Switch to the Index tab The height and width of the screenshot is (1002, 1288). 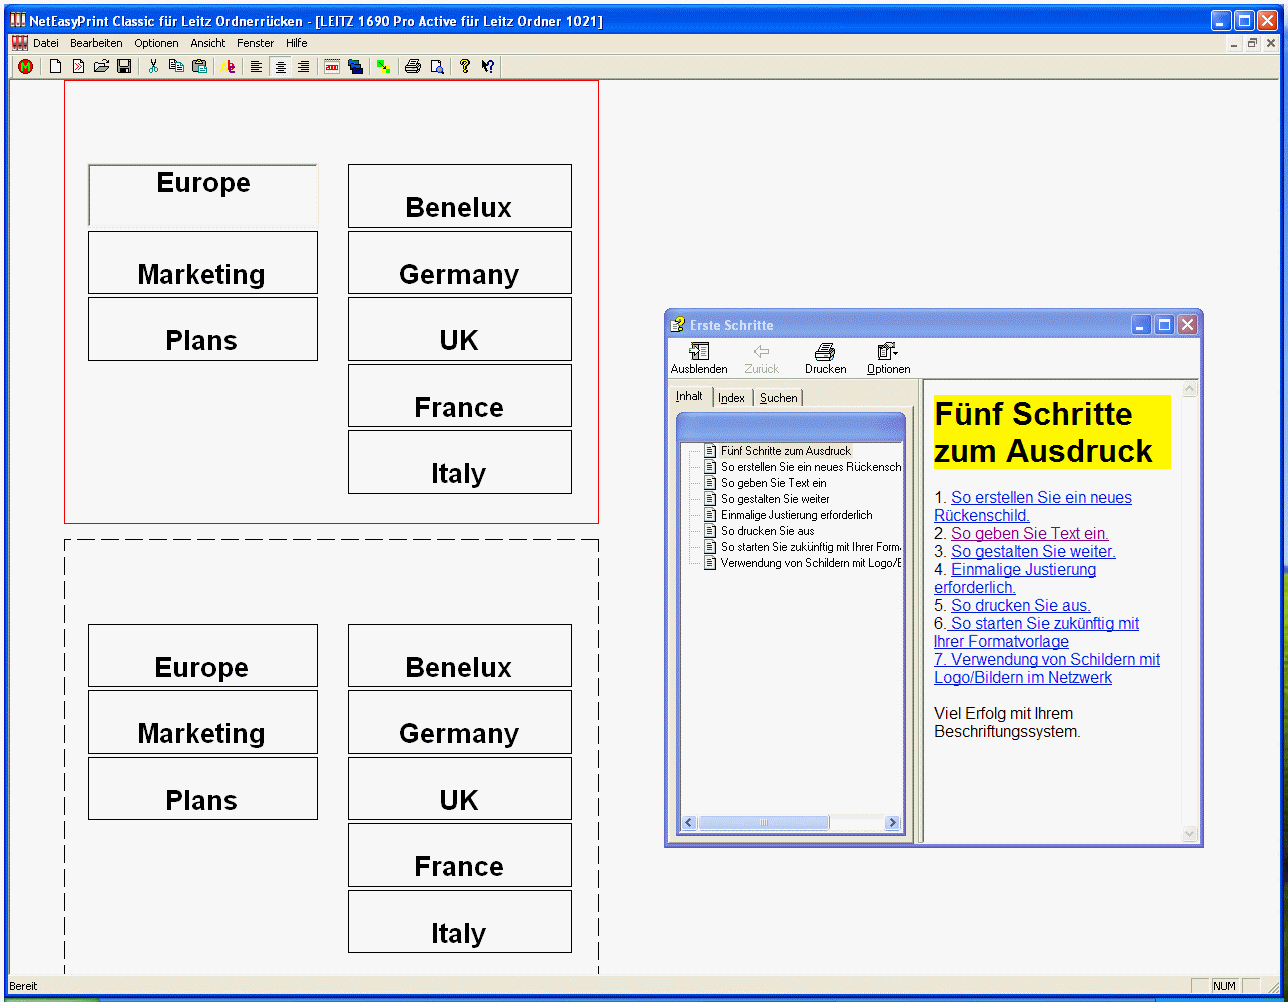[x=731, y=398]
